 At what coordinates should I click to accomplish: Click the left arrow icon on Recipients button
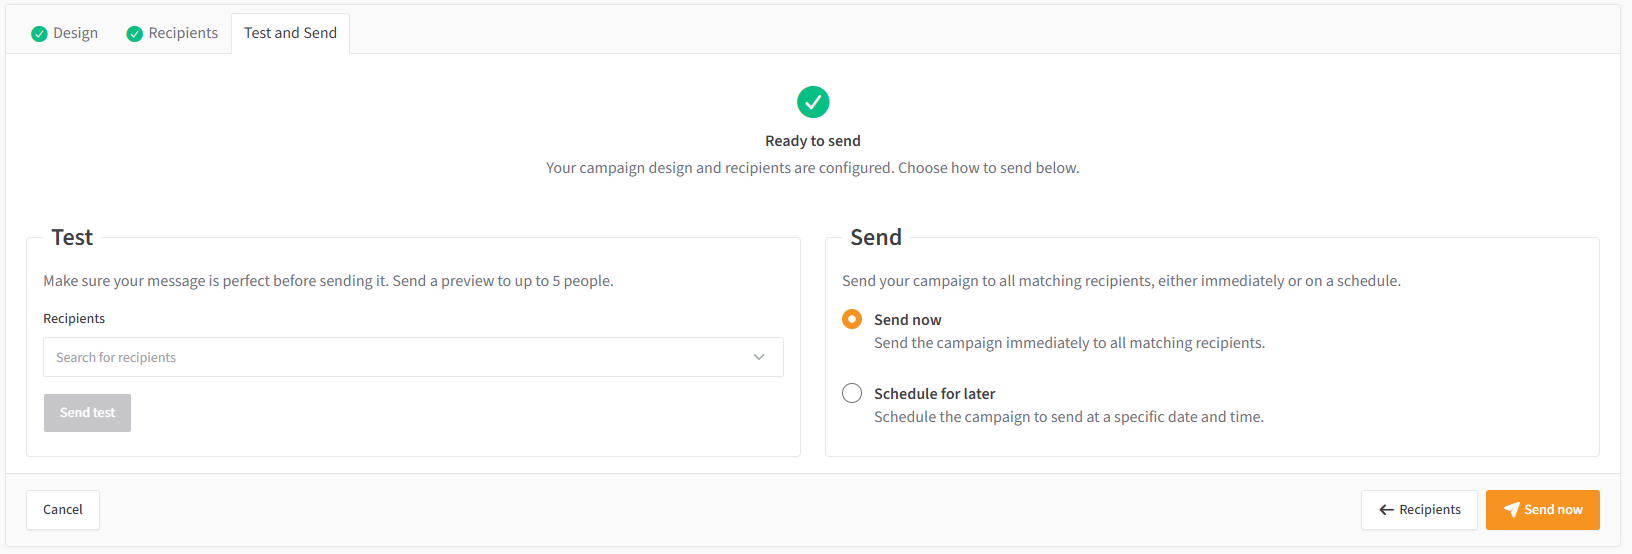[x=1386, y=510]
